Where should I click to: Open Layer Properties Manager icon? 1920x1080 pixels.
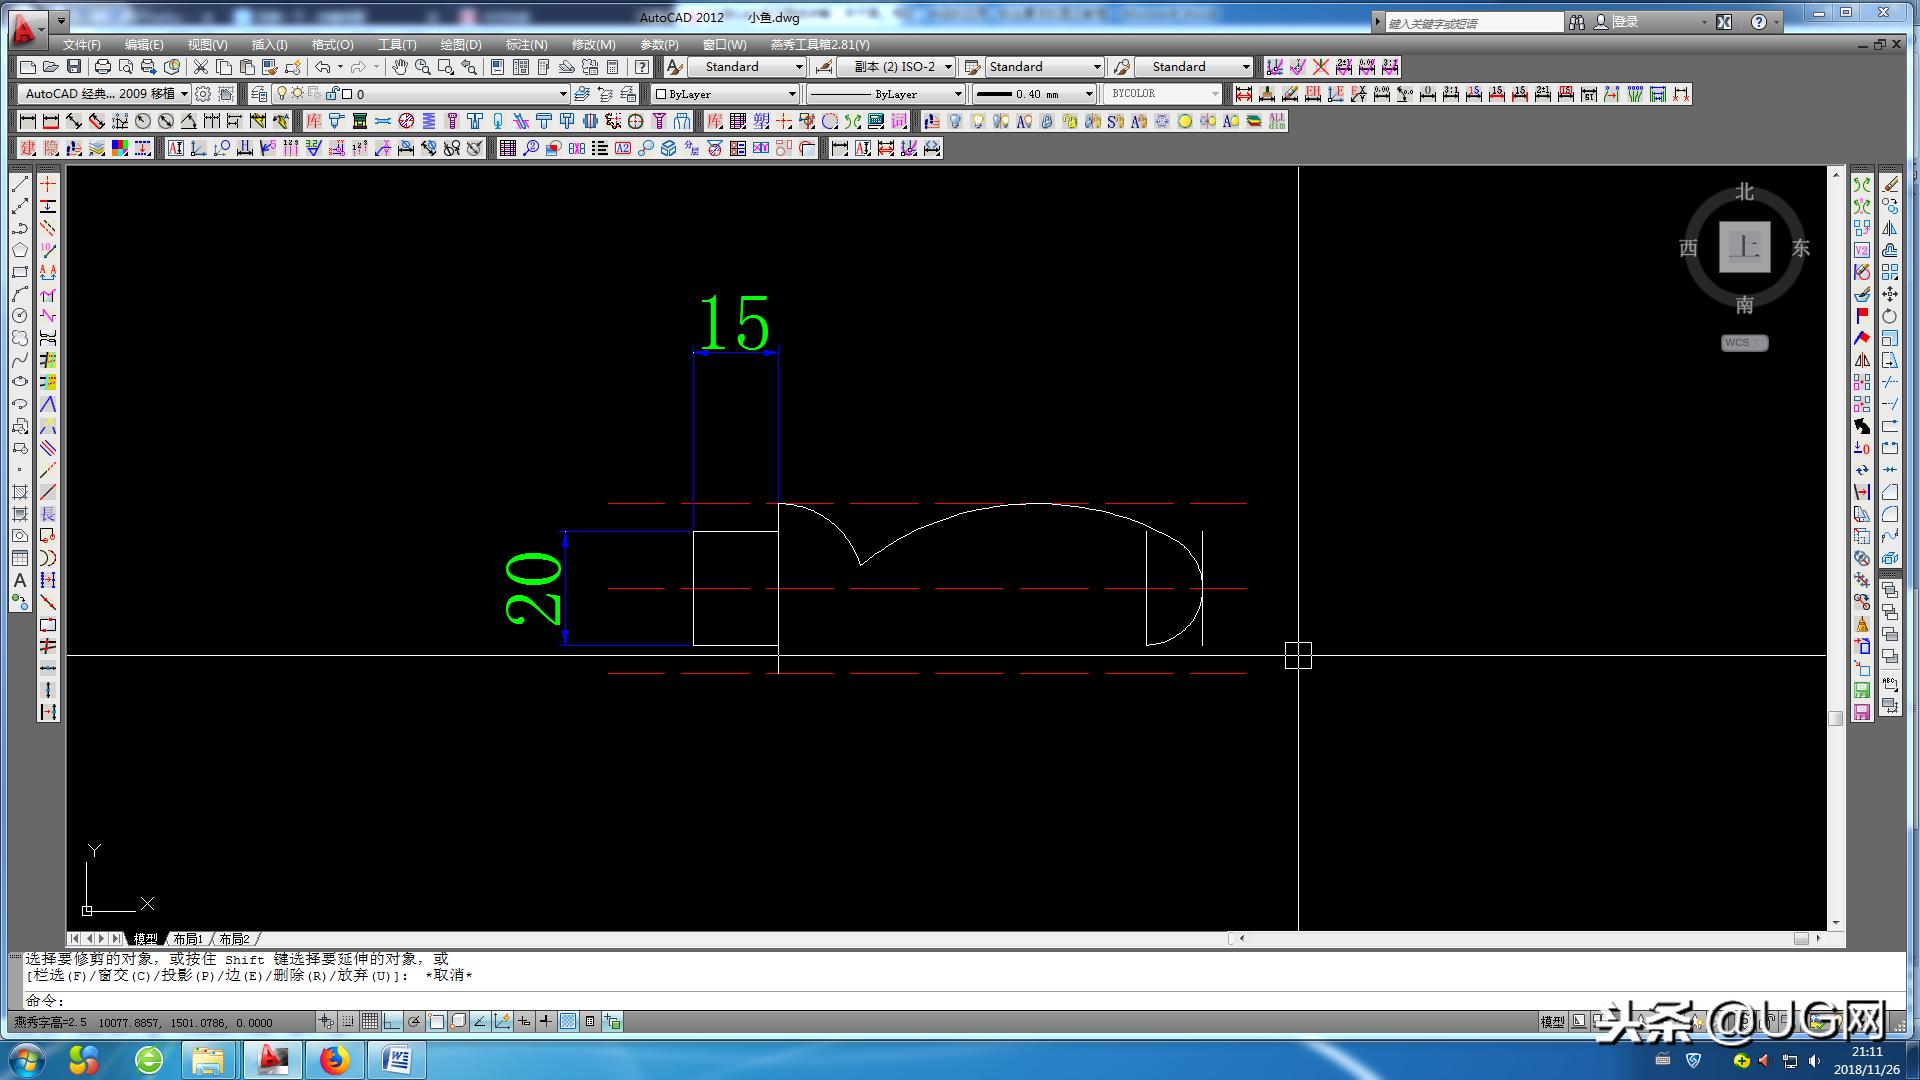tap(260, 94)
